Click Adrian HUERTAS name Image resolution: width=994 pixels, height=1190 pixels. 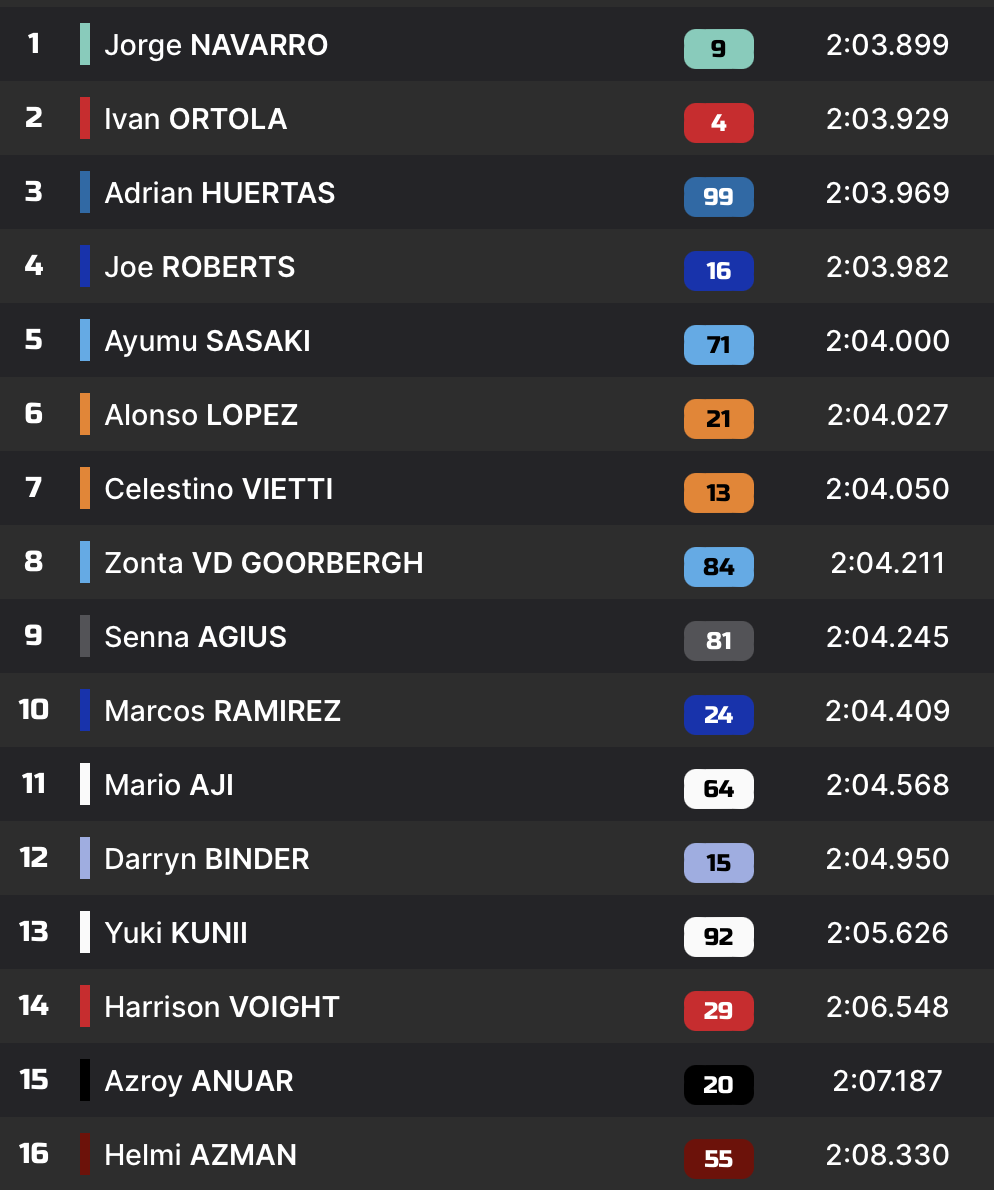pyautogui.click(x=220, y=193)
